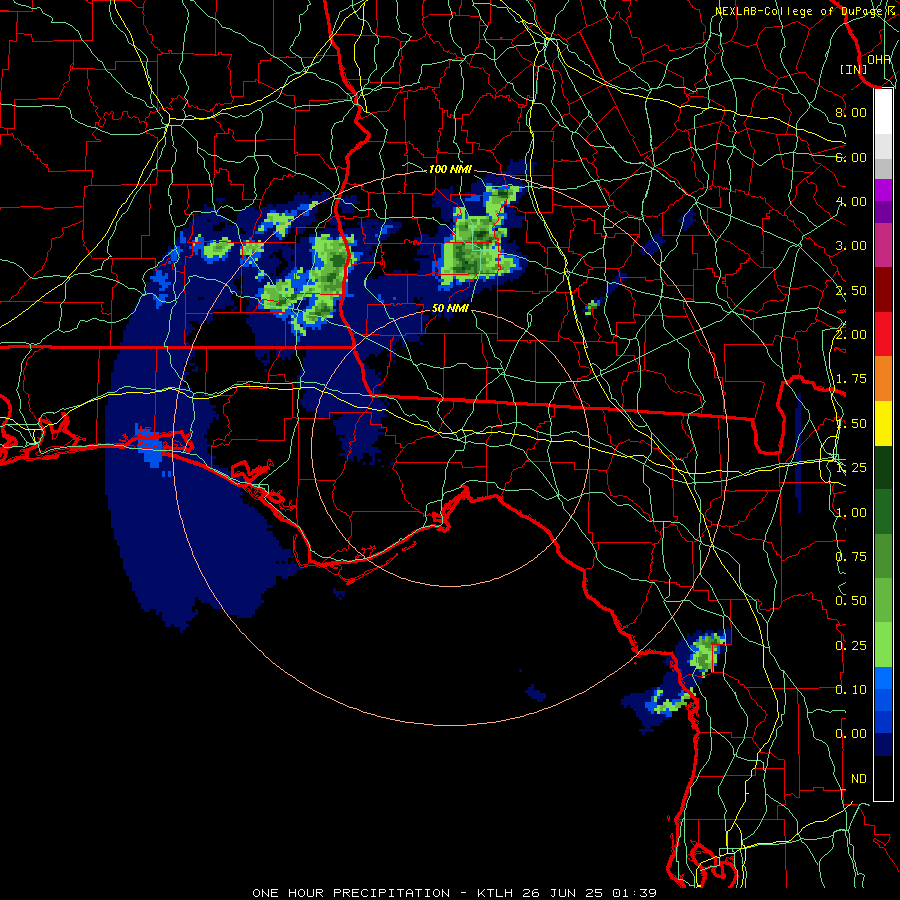This screenshot has height=900, width=900.
Task: Select the orange legend color swatch
Action: click(x=883, y=379)
